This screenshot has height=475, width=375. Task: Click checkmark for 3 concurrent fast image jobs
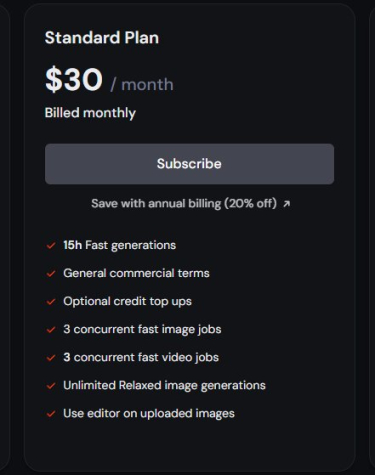click(x=51, y=330)
